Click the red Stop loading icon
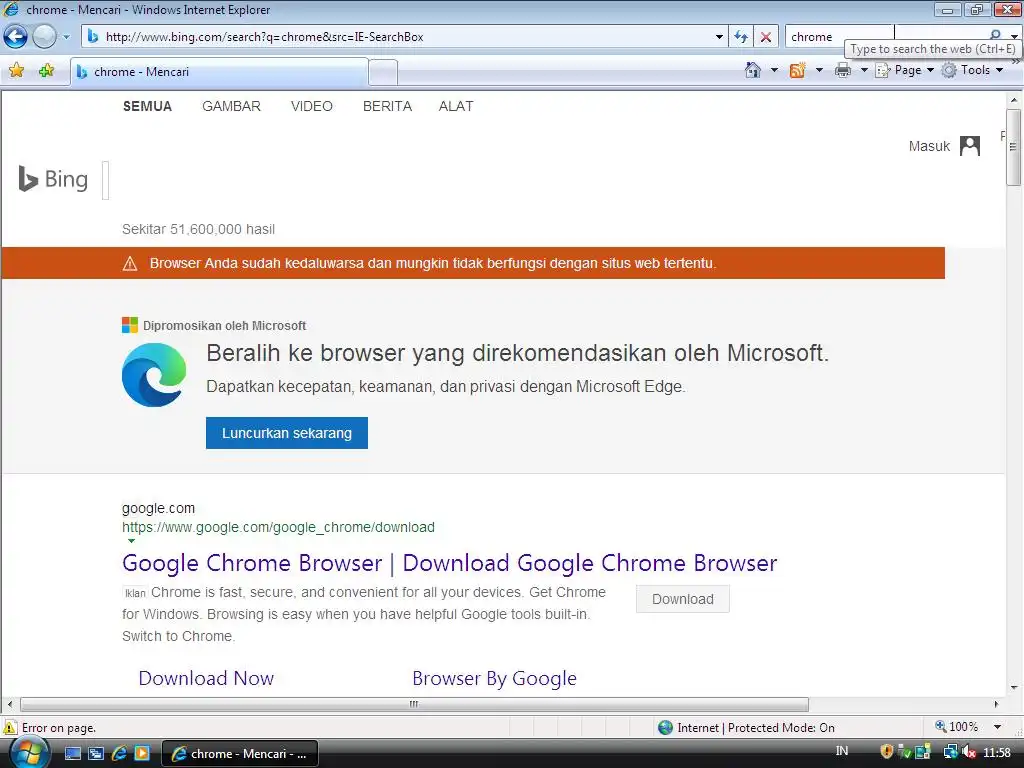 [x=765, y=37]
